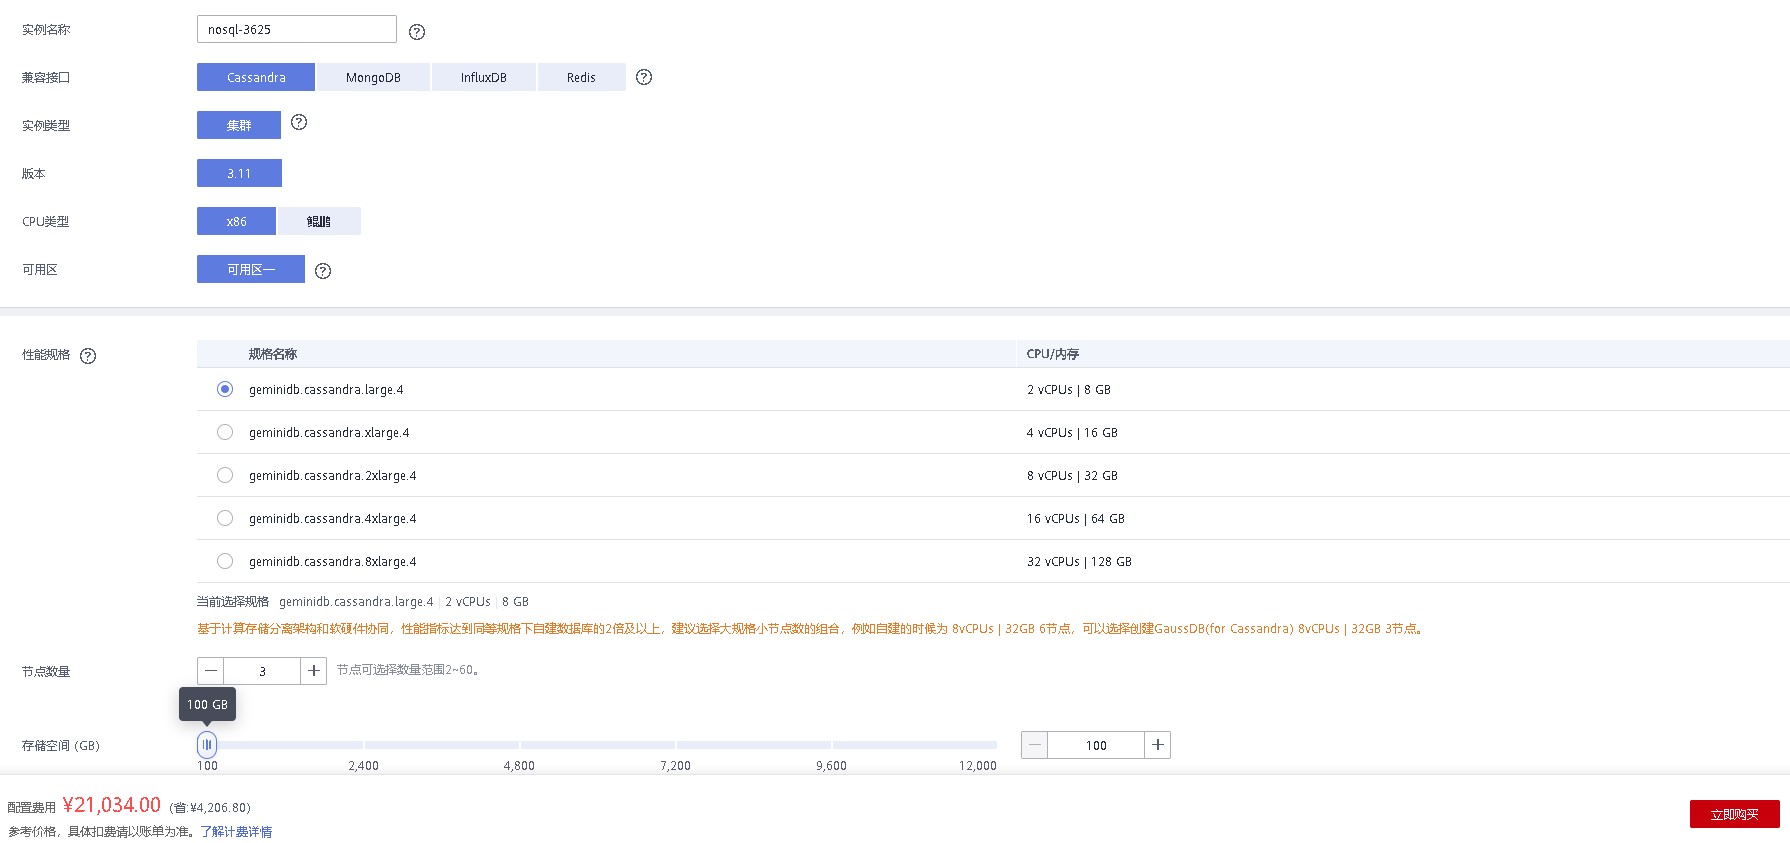This screenshot has height=843, width=1790.
Task: Click the 32 vCPUs | 128 GB cell
Action: [x=1079, y=562]
